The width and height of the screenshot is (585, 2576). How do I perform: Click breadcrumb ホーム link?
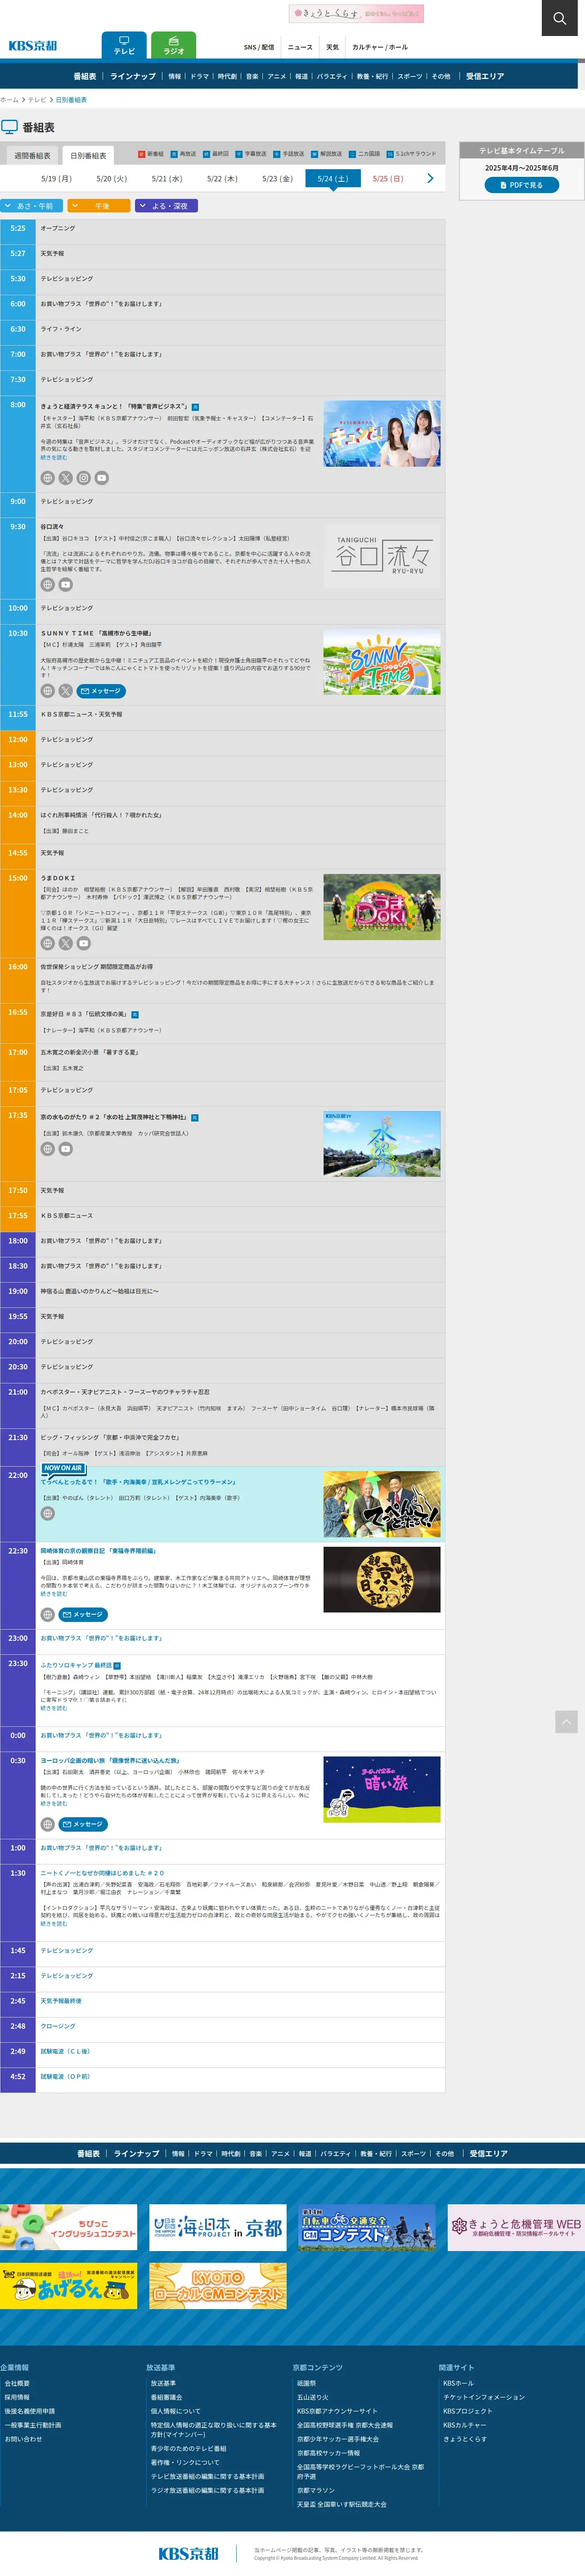tap(9, 100)
